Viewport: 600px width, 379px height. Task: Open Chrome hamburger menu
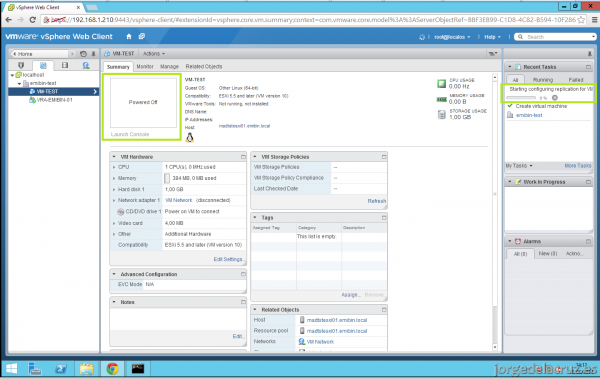[x=594, y=20]
